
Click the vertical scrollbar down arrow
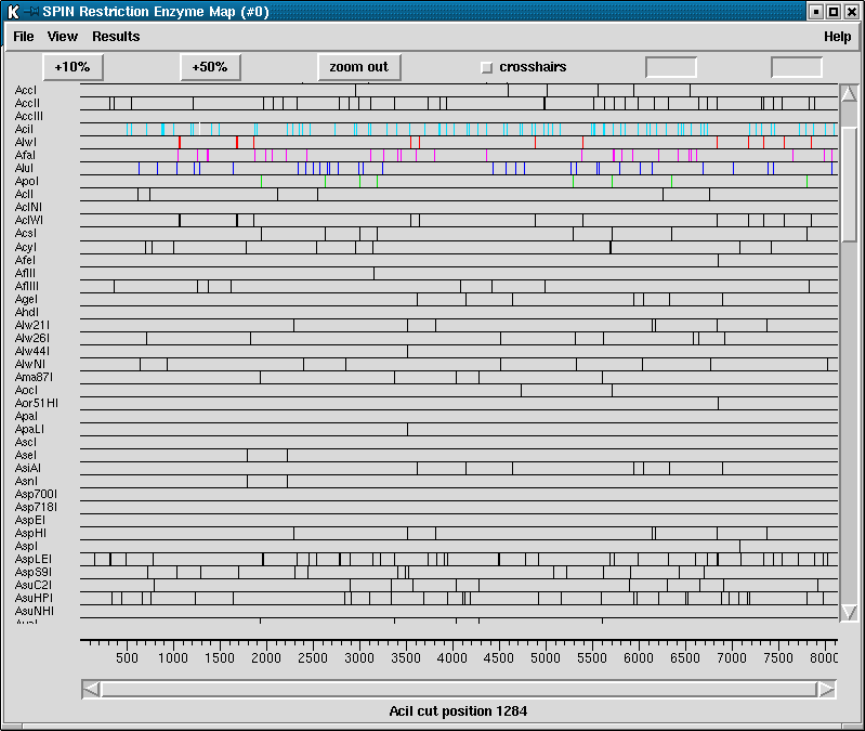tap(849, 611)
